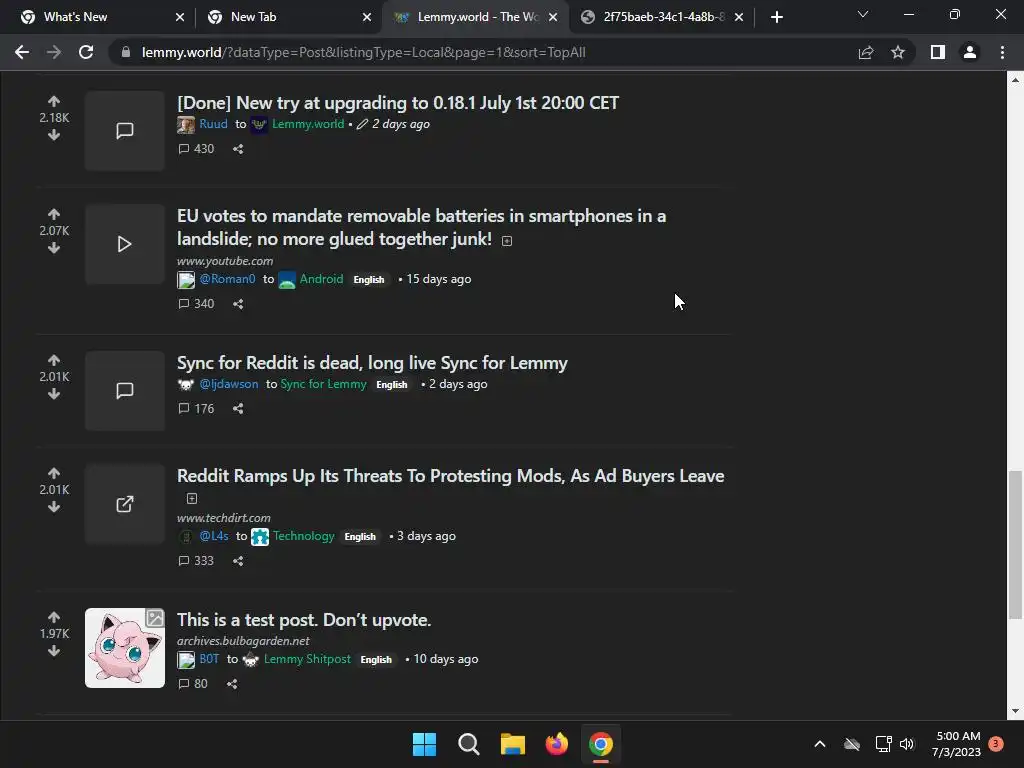Screen dimensions: 1024x768
Task: Open the volume control in system tray
Action: 907,744
